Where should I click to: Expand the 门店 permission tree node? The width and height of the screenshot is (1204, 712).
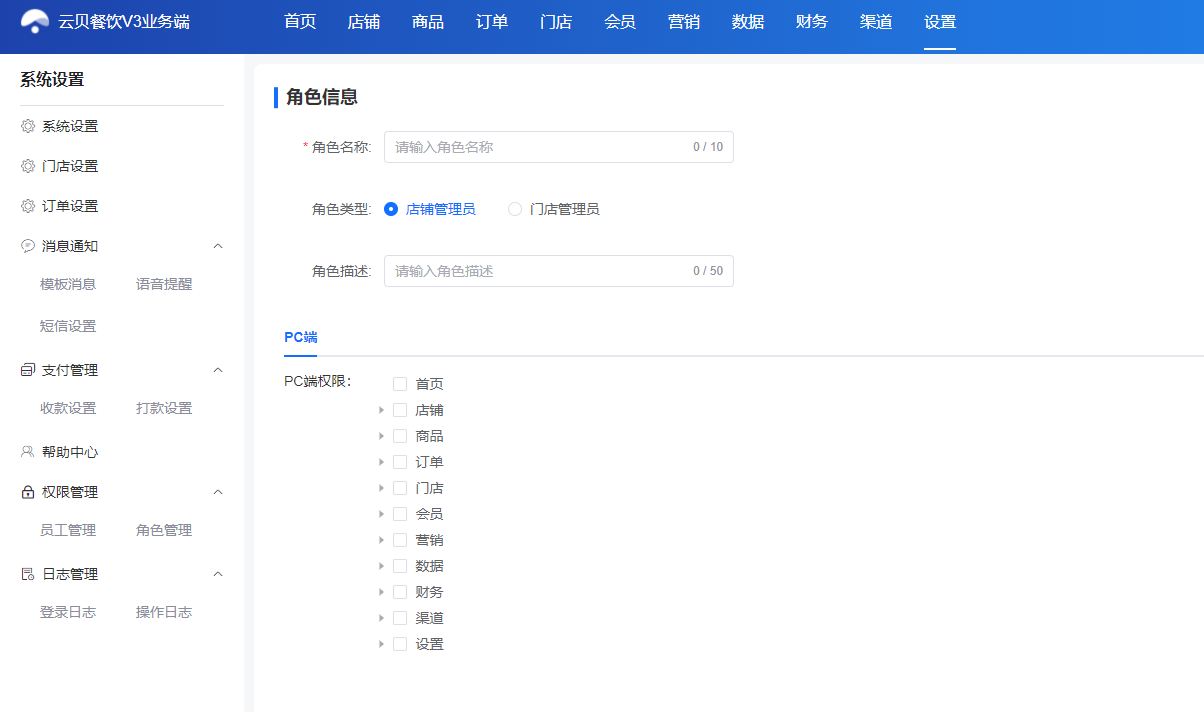381,488
